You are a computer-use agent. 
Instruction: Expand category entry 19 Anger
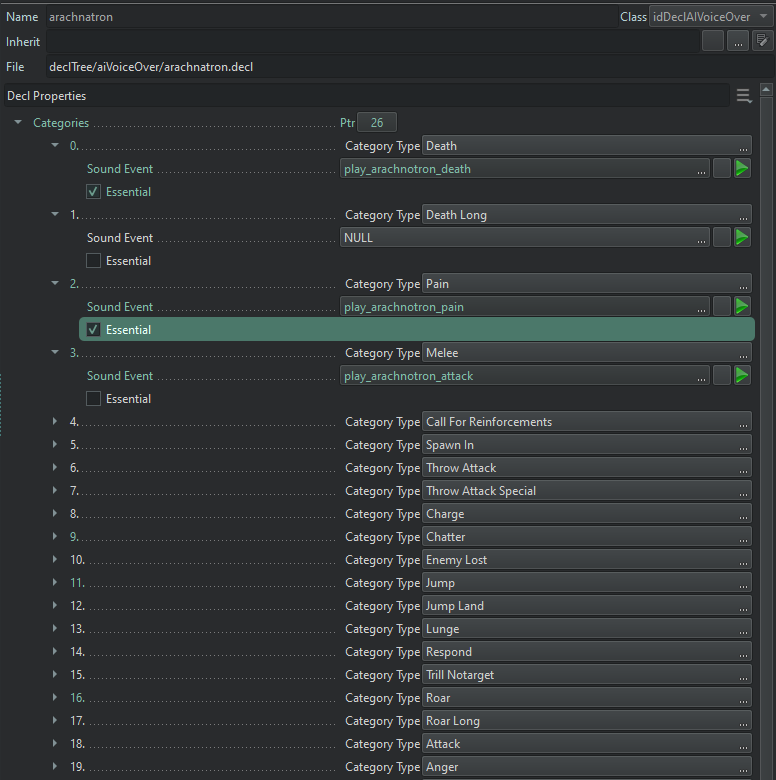55,766
